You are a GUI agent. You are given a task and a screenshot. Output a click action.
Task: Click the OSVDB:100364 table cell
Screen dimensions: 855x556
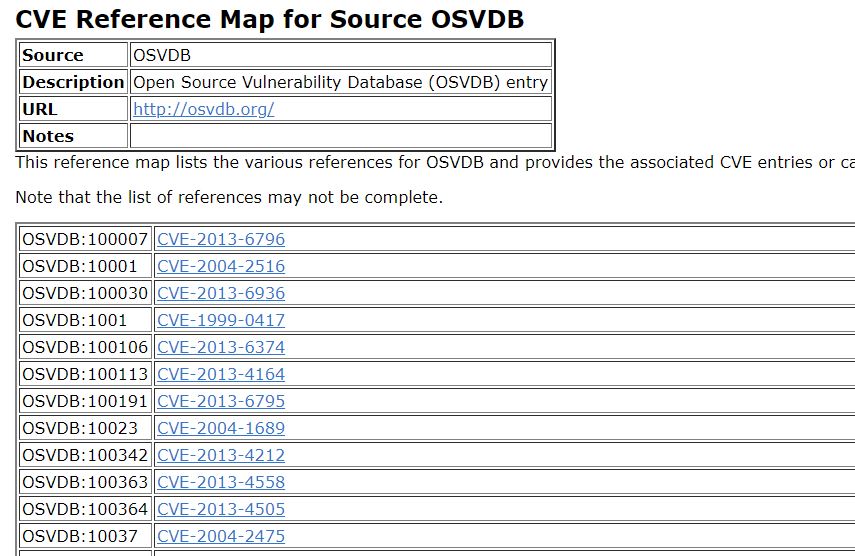coord(85,509)
